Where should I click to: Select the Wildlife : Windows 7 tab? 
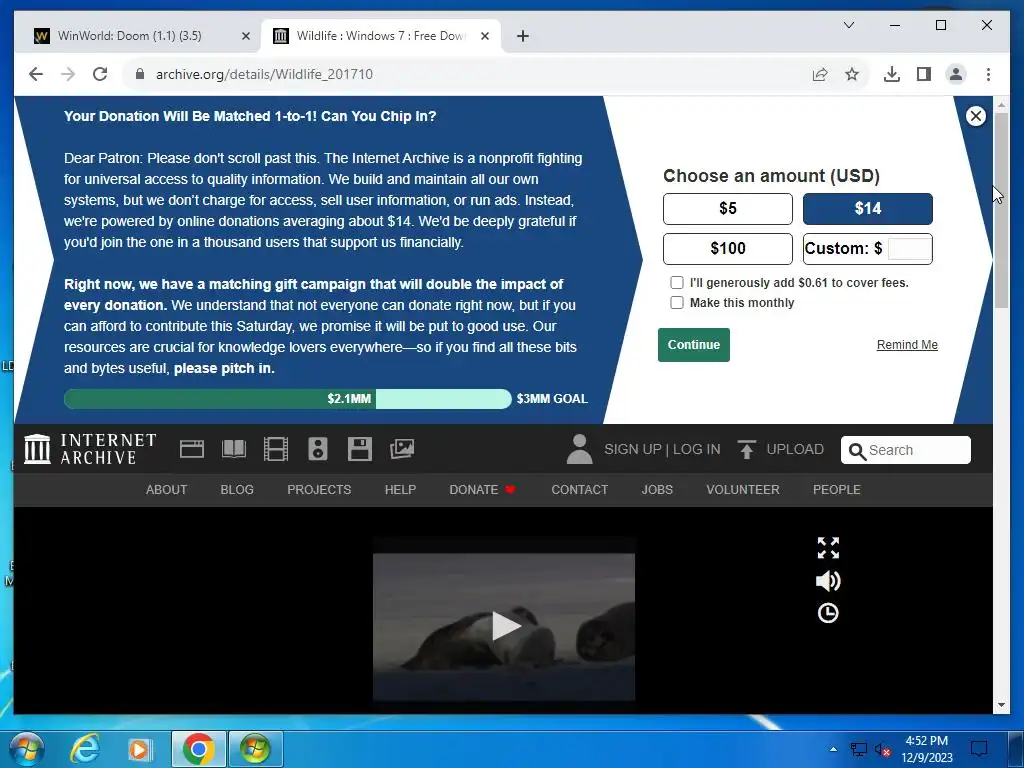(381, 36)
